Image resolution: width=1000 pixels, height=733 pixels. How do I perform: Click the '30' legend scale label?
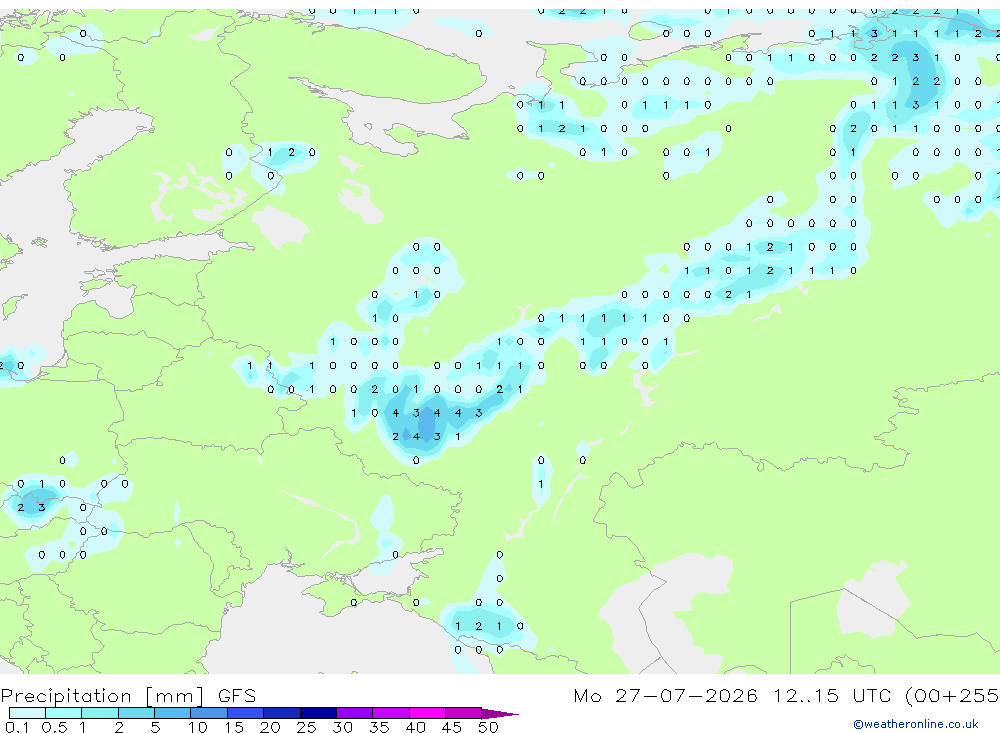(x=342, y=727)
